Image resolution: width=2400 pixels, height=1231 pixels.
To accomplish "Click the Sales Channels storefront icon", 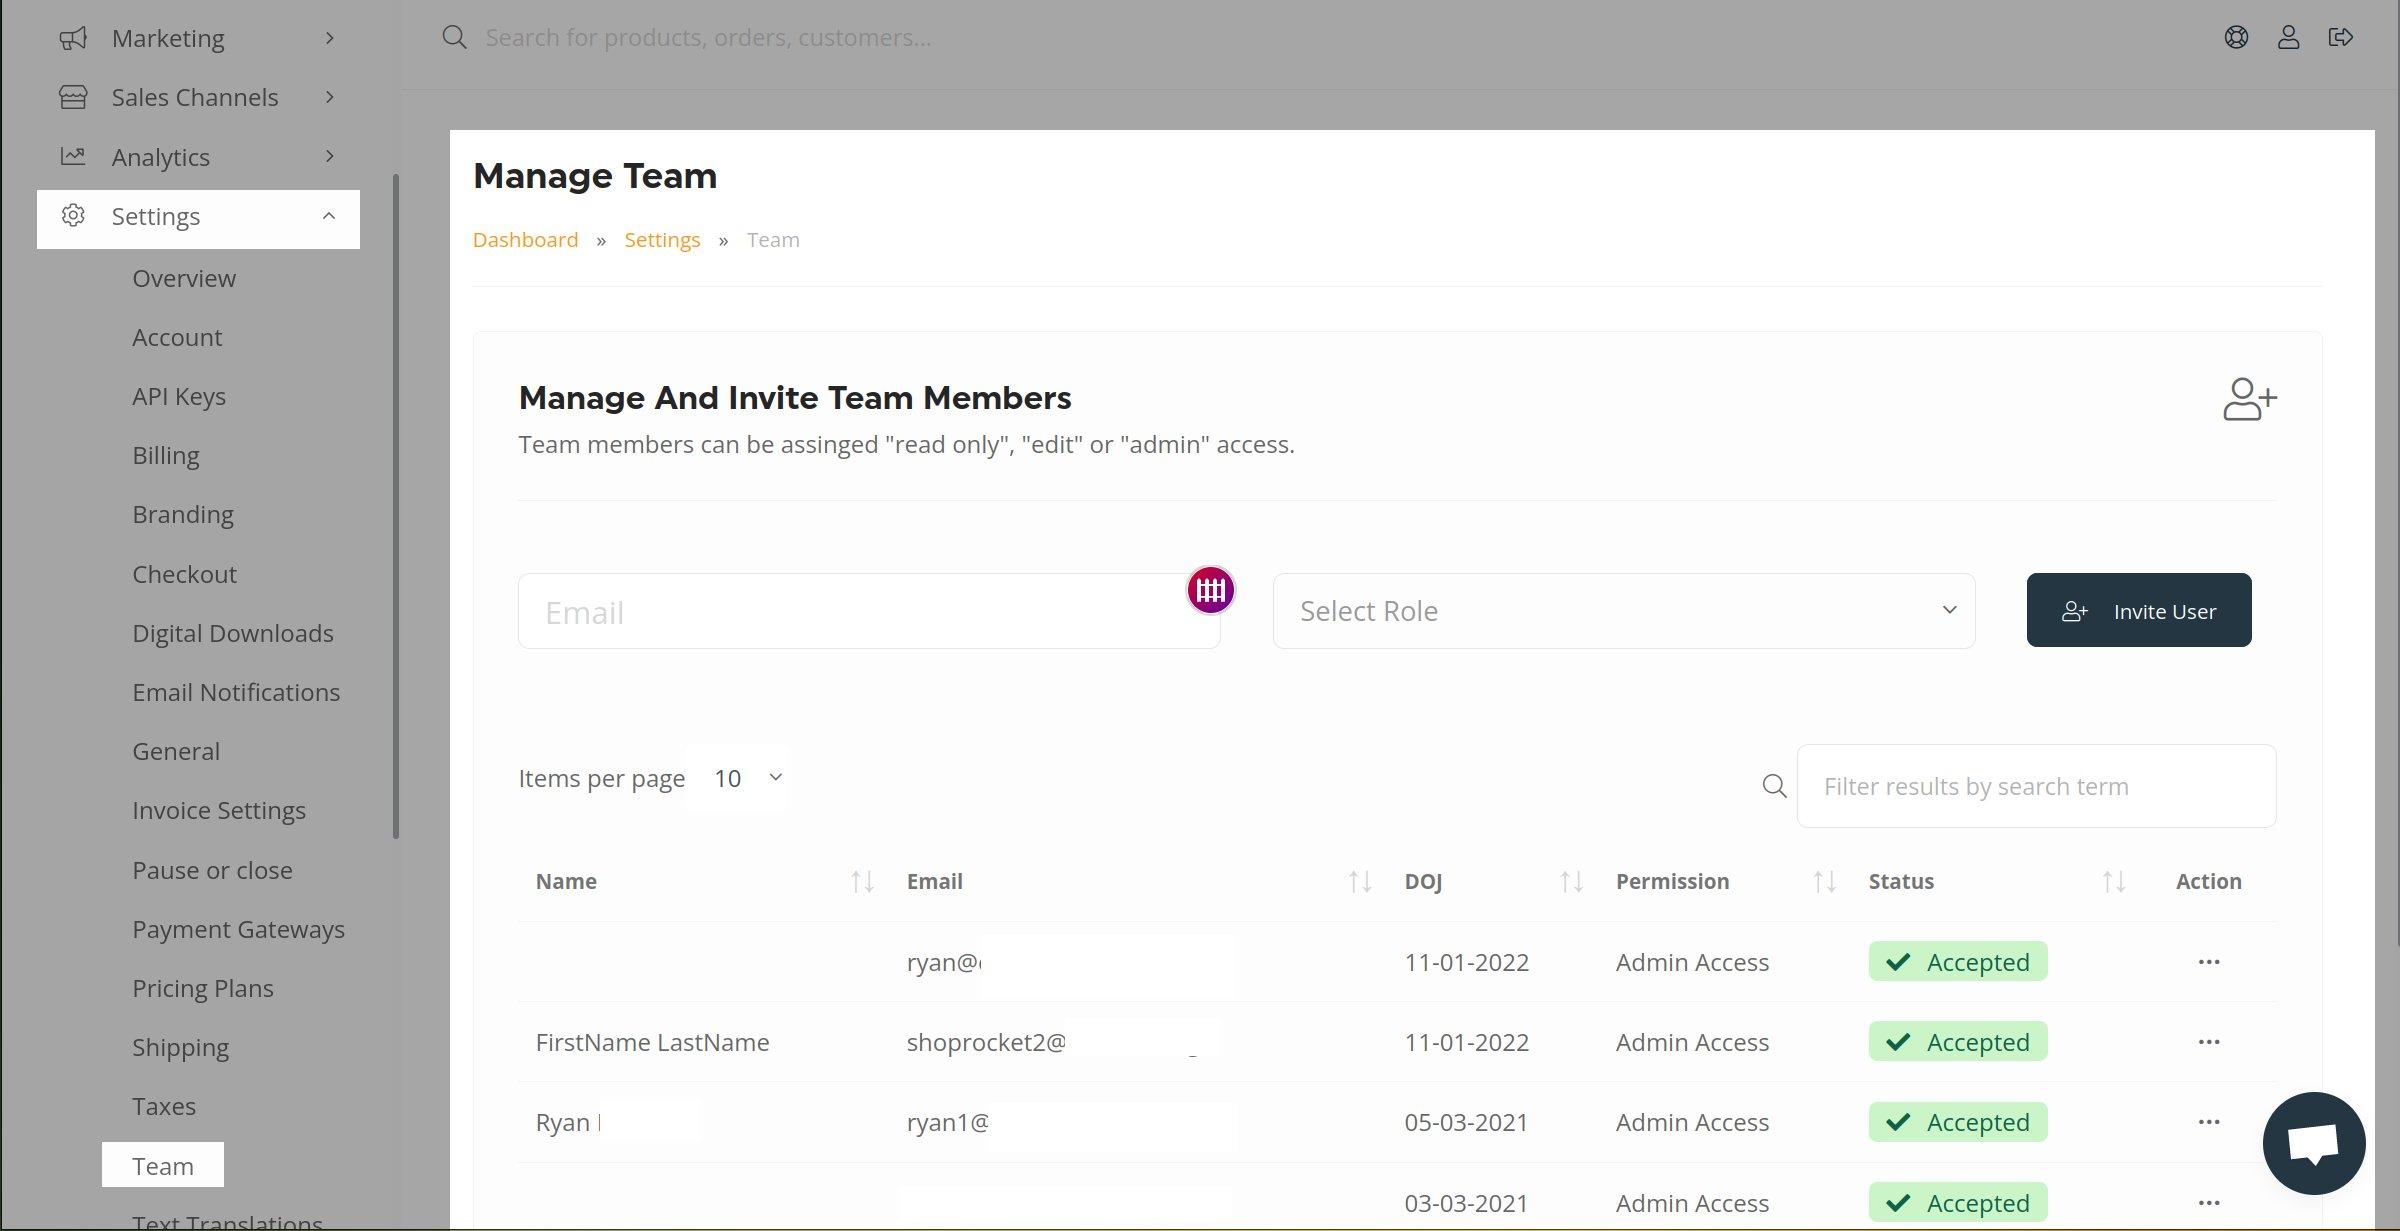I will point(73,97).
